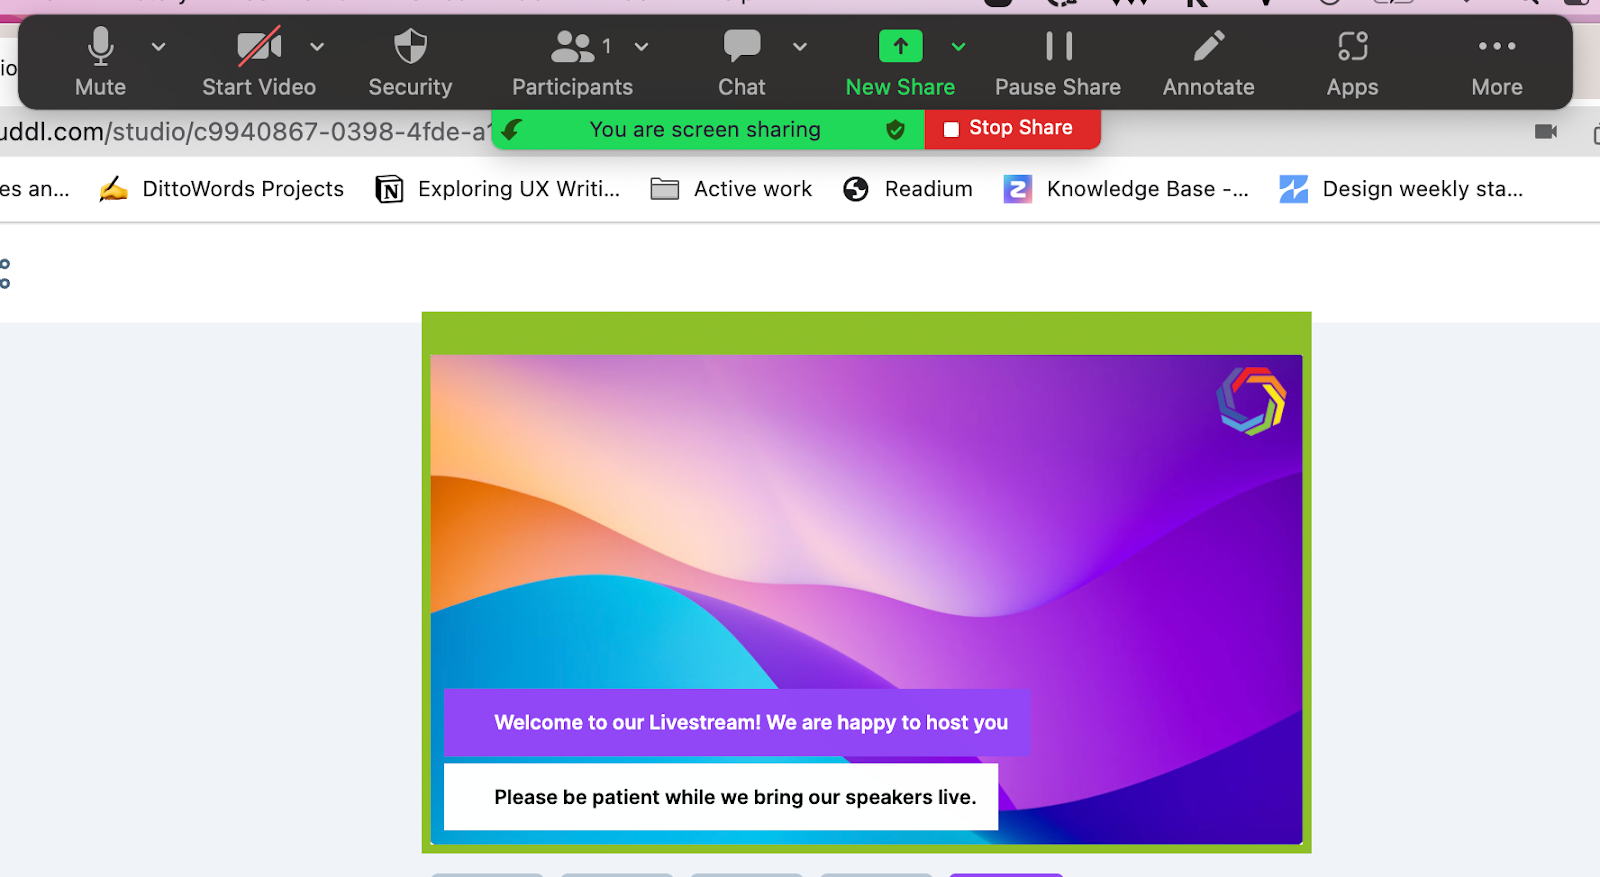The image size is (1600, 877).
Task: Open Knowledge Base bookmark
Action: point(1127,189)
